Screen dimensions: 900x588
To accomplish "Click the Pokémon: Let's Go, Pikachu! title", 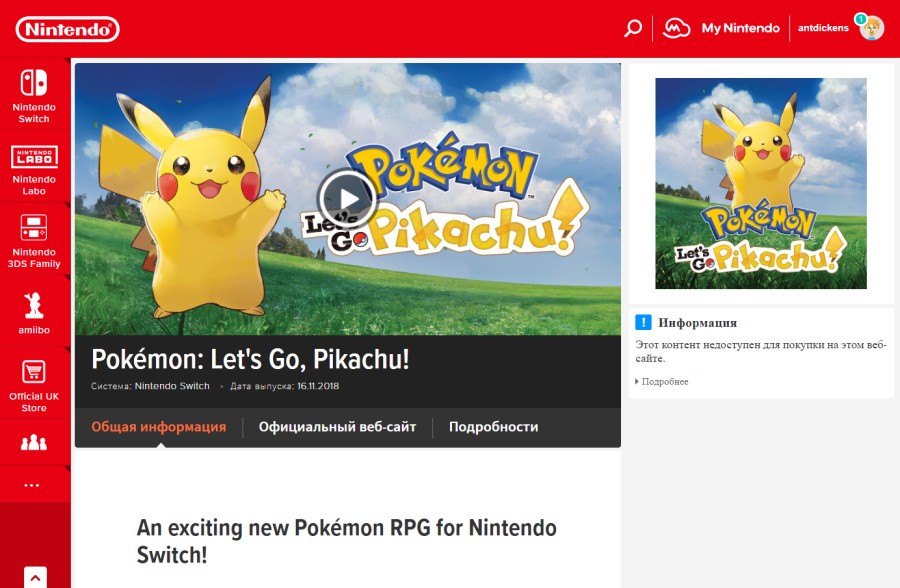I will tap(250, 360).
